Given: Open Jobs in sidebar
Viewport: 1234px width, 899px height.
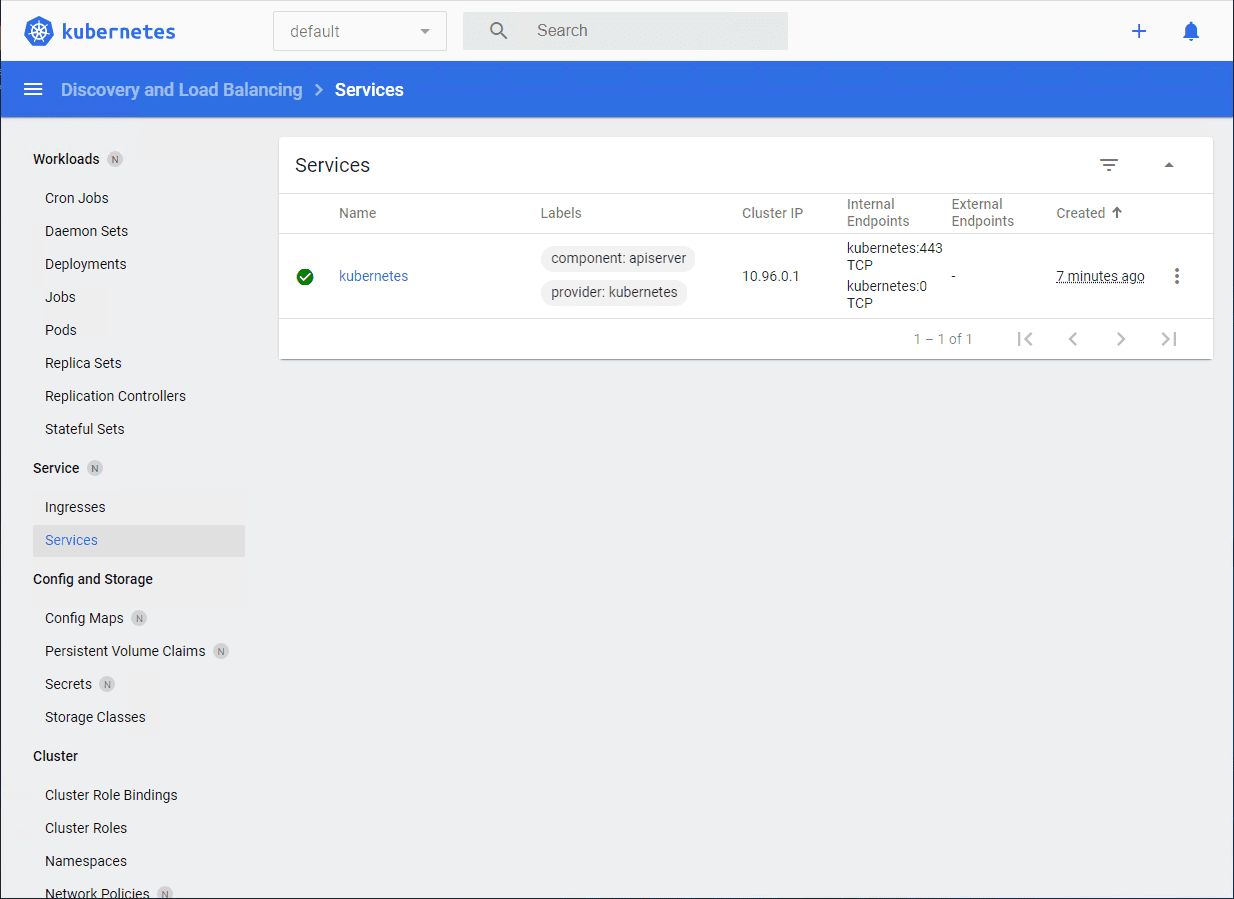Looking at the screenshot, I should coord(60,297).
